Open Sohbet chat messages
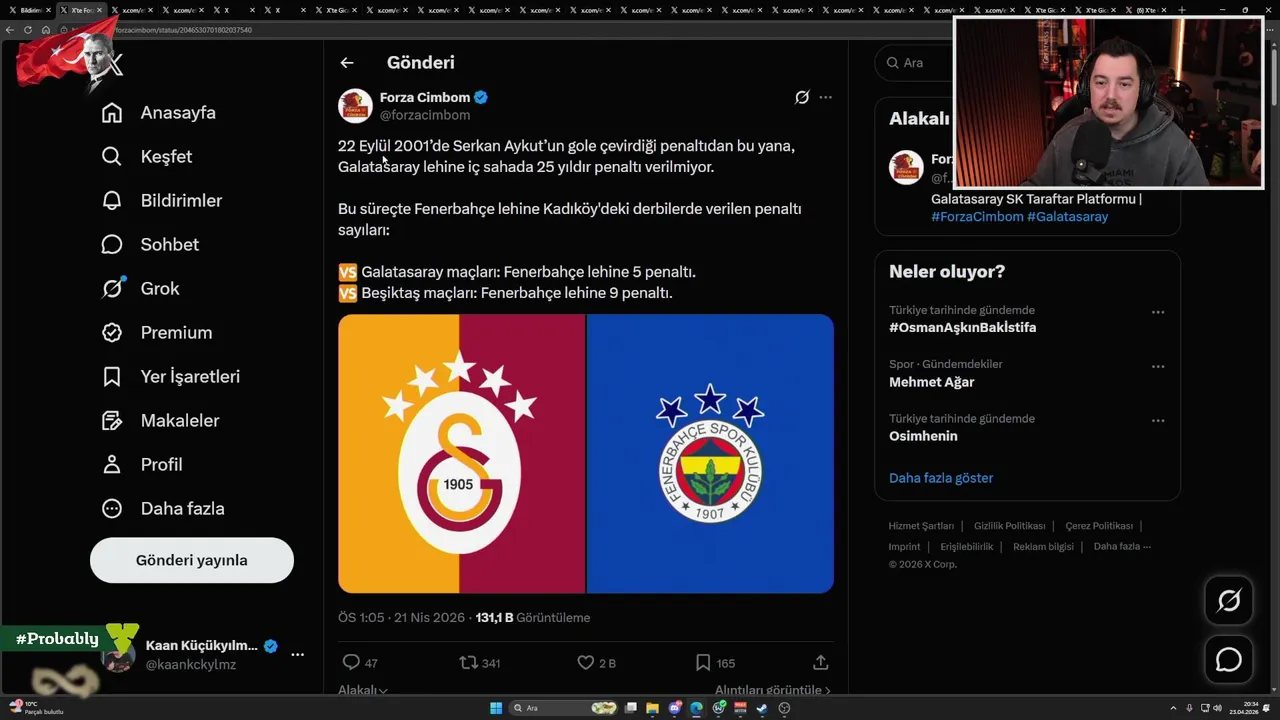Image resolution: width=1280 pixels, height=720 pixels. coord(150,245)
